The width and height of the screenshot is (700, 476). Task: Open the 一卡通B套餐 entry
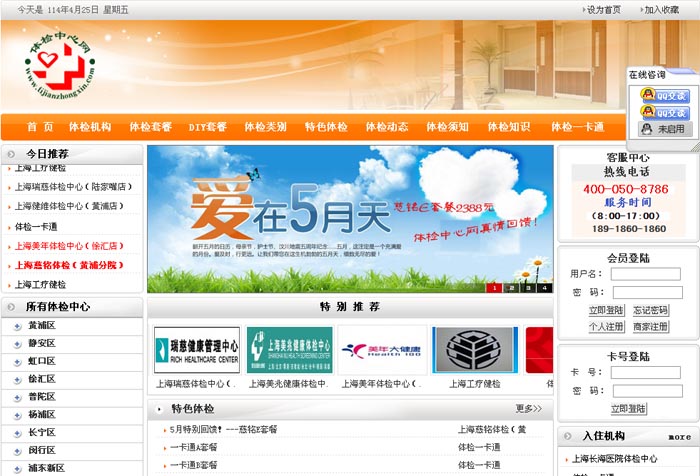[193, 465]
